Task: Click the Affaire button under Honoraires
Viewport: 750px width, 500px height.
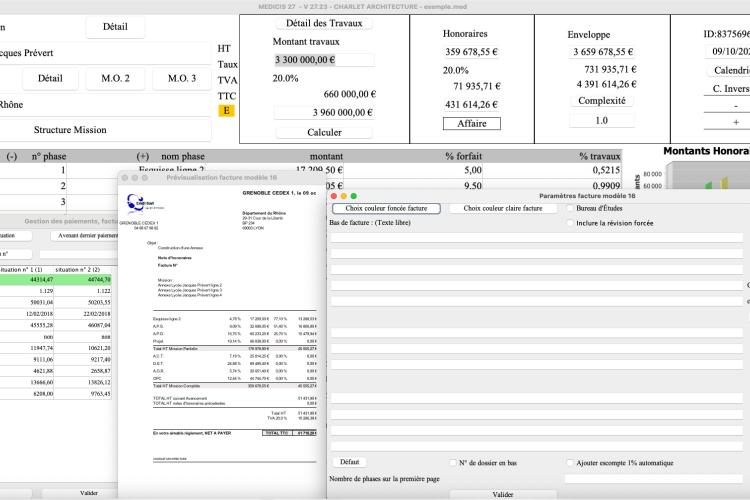Action: click(x=472, y=123)
